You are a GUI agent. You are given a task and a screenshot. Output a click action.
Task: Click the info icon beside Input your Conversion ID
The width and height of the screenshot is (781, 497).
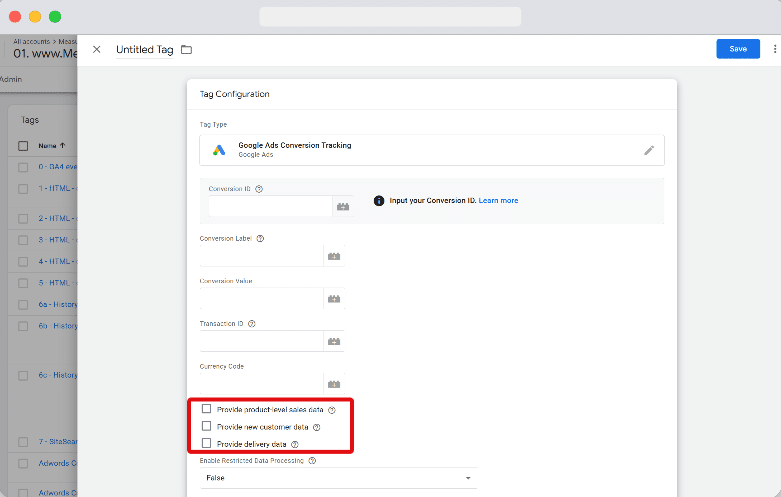pyautogui.click(x=379, y=201)
